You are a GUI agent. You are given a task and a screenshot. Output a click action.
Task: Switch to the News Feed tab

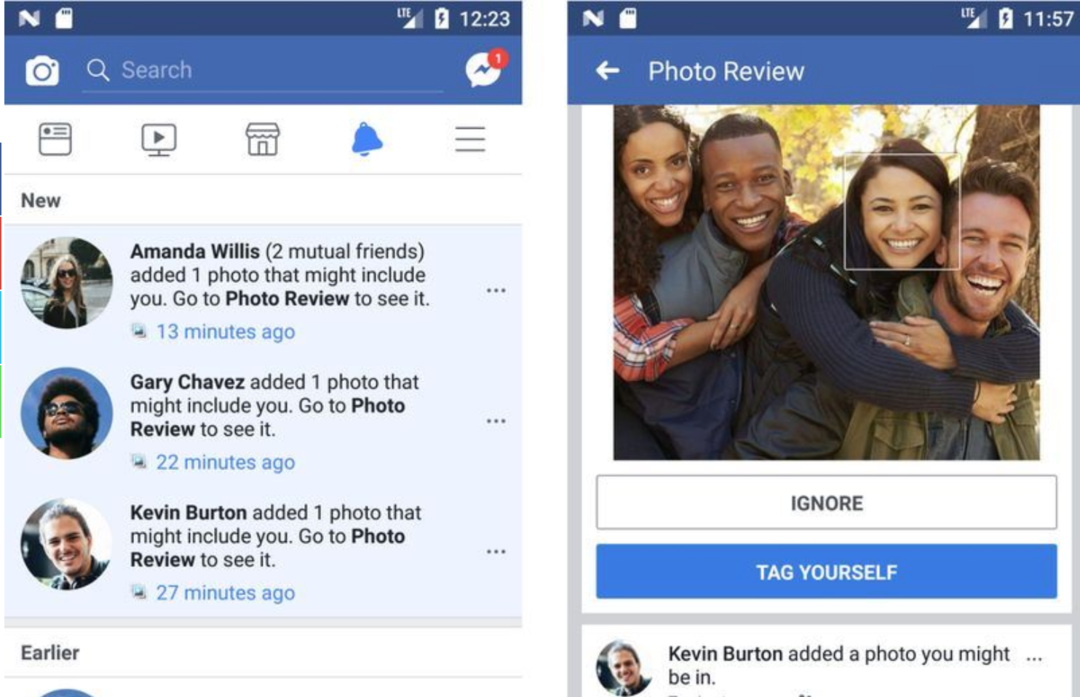pyautogui.click(x=55, y=139)
